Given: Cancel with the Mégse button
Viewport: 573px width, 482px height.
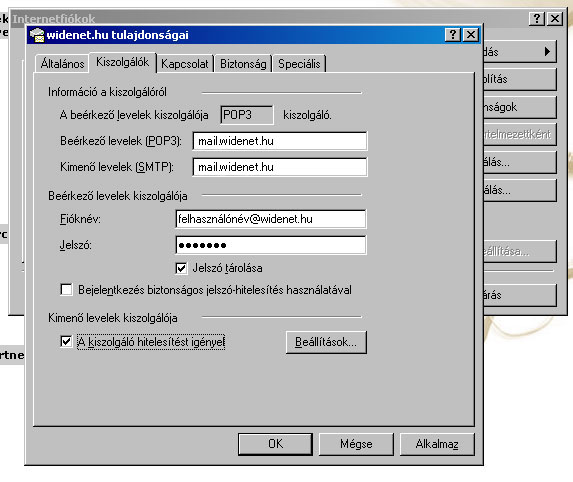Looking at the screenshot, I should click(x=356, y=444).
